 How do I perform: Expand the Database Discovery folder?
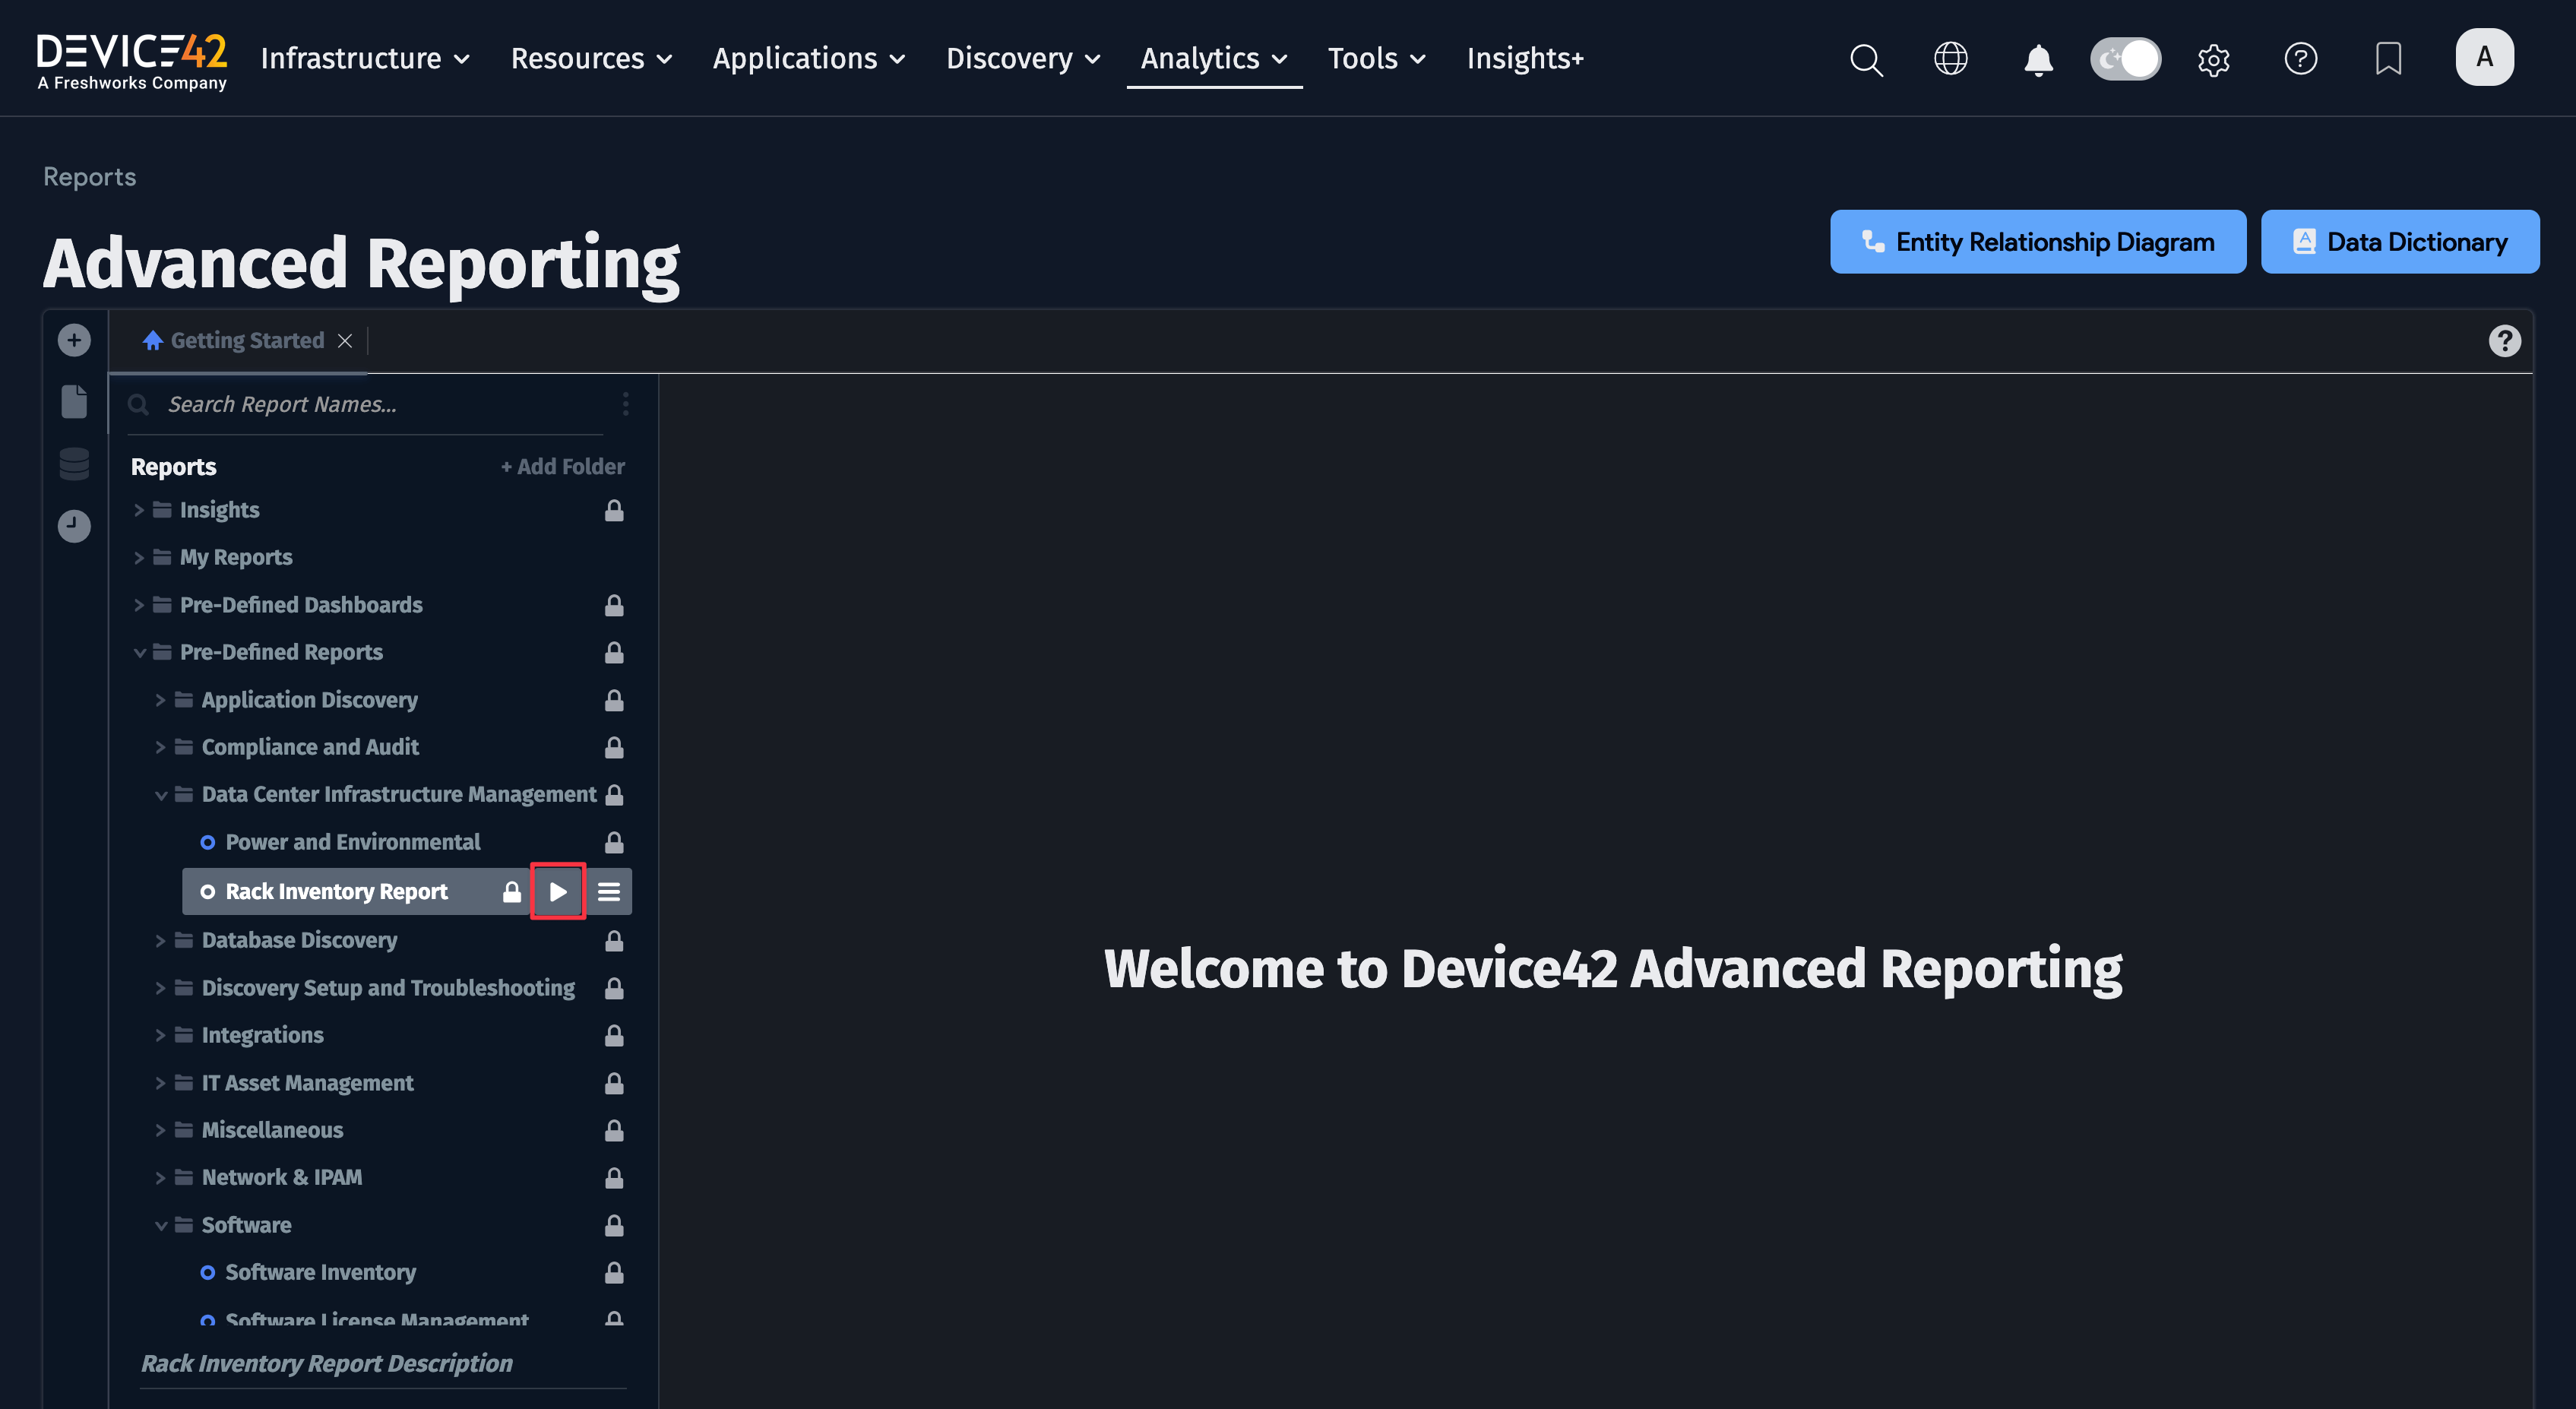pyautogui.click(x=160, y=940)
